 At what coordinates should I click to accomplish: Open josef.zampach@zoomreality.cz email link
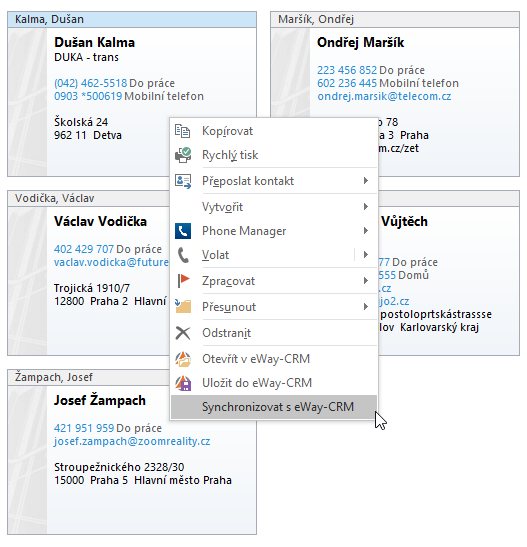132,441
